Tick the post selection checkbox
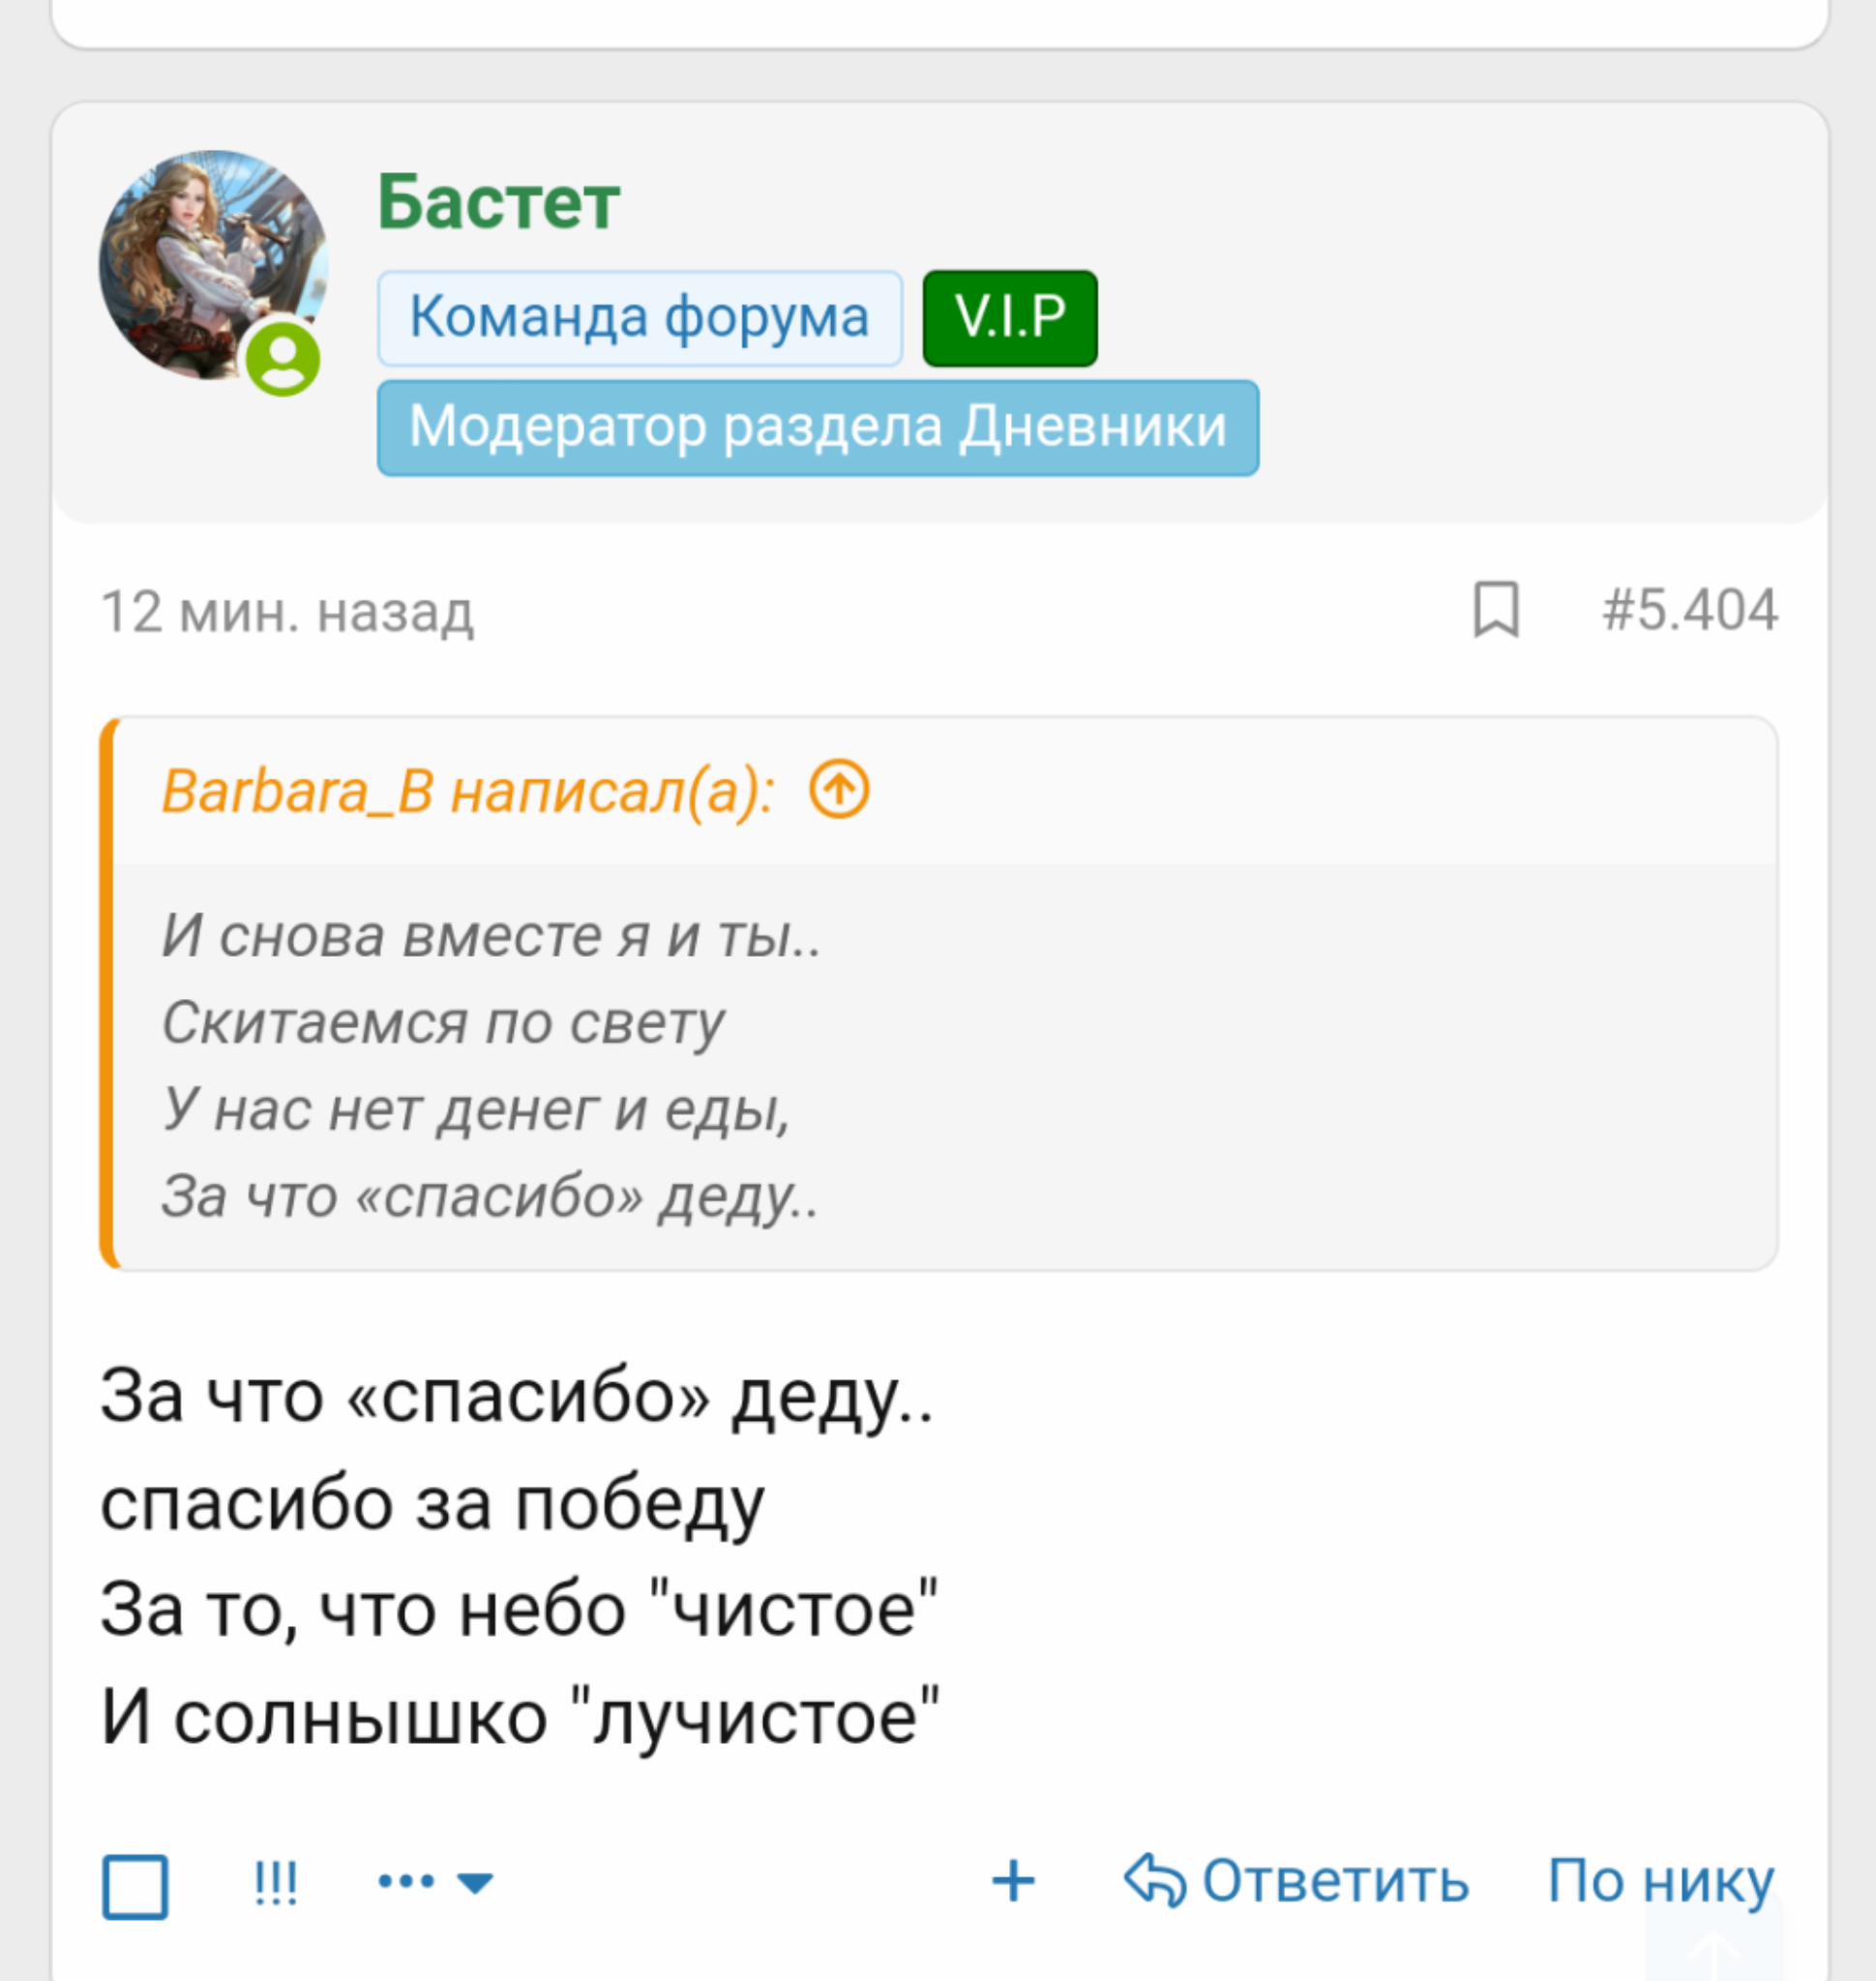This screenshot has width=1876, height=1981. [x=135, y=1887]
